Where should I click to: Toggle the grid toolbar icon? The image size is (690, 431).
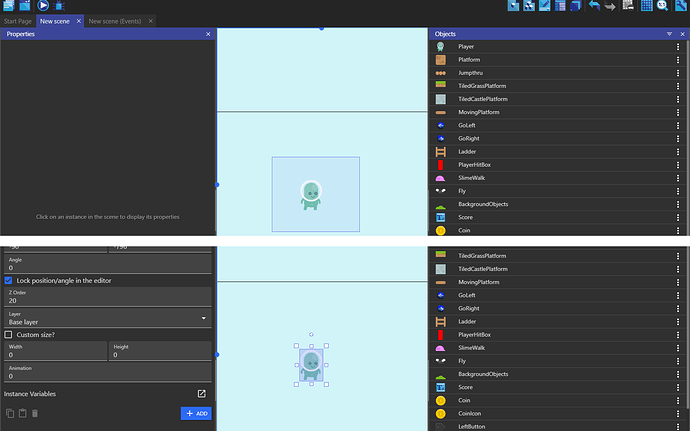point(646,5)
